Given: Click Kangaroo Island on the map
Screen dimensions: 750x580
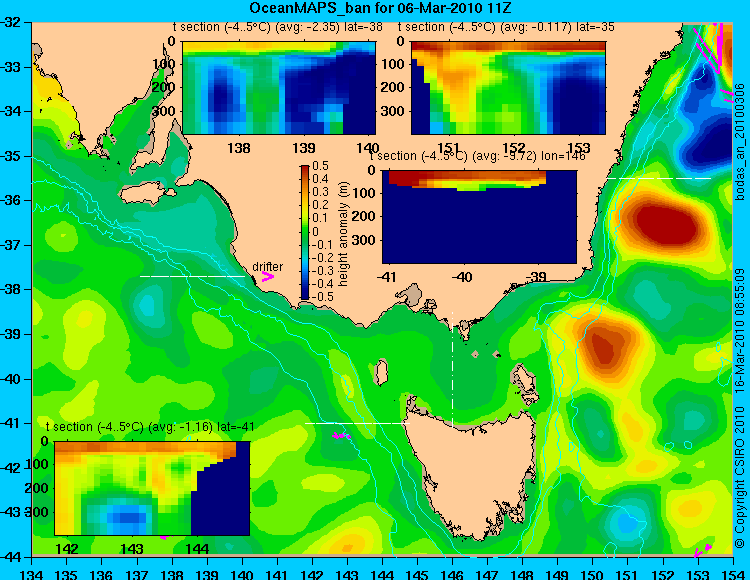Looking at the screenshot, I should [x=146, y=195].
